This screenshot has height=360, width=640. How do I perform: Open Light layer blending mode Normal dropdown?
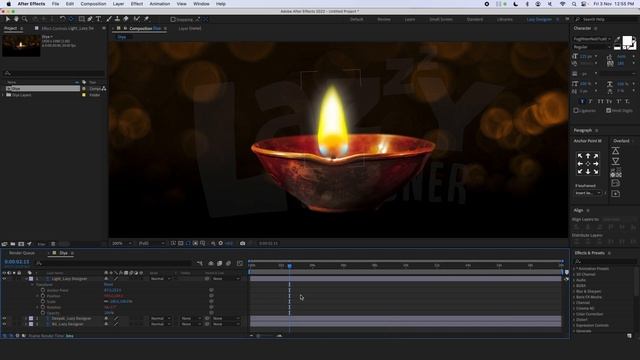(x=161, y=279)
